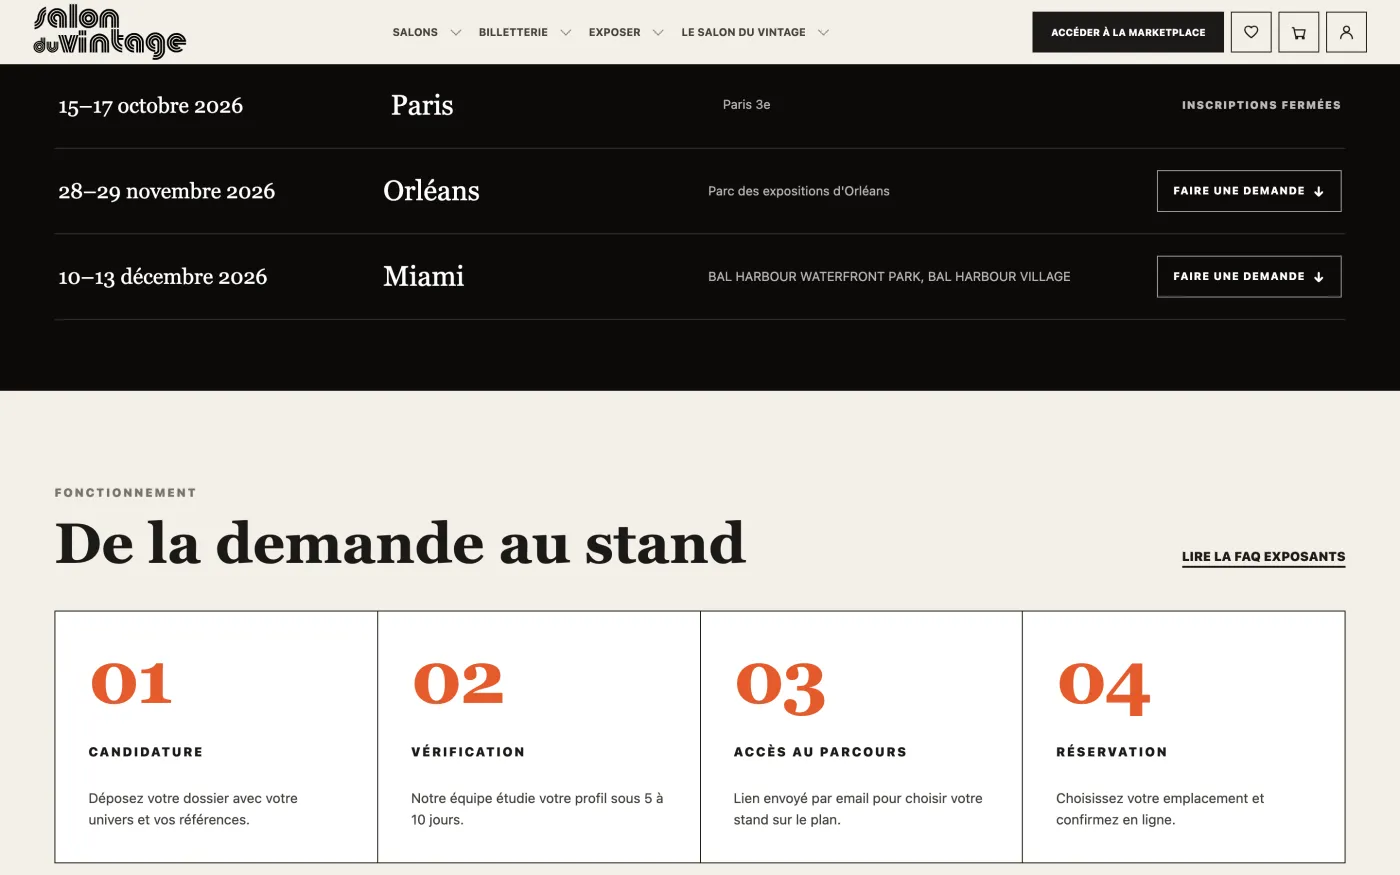Open the shopping cart icon
The height and width of the screenshot is (875, 1400).
pyautogui.click(x=1299, y=32)
